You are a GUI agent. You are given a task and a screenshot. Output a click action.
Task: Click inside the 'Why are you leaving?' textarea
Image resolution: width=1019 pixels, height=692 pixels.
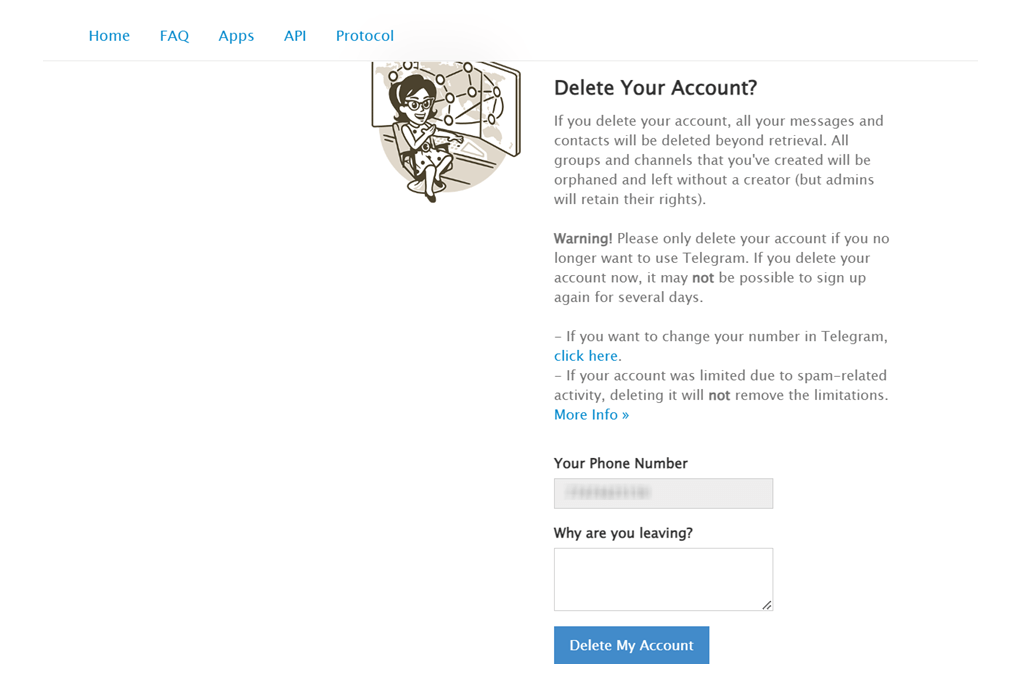[x=664, y=579]
